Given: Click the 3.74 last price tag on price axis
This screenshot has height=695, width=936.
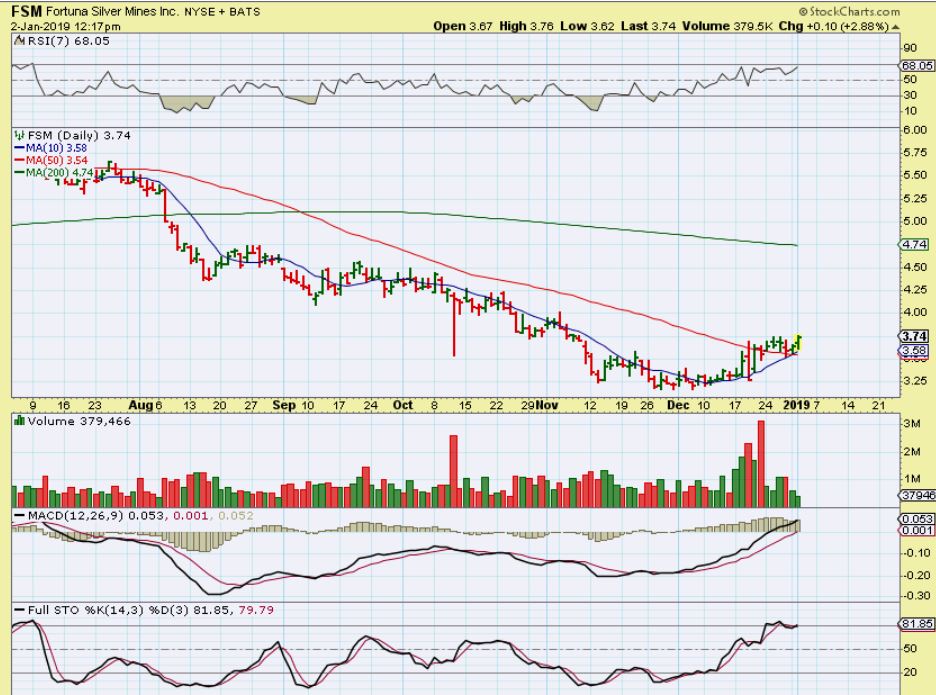Looking at the screenshot, I should click(x=915, y=336).
